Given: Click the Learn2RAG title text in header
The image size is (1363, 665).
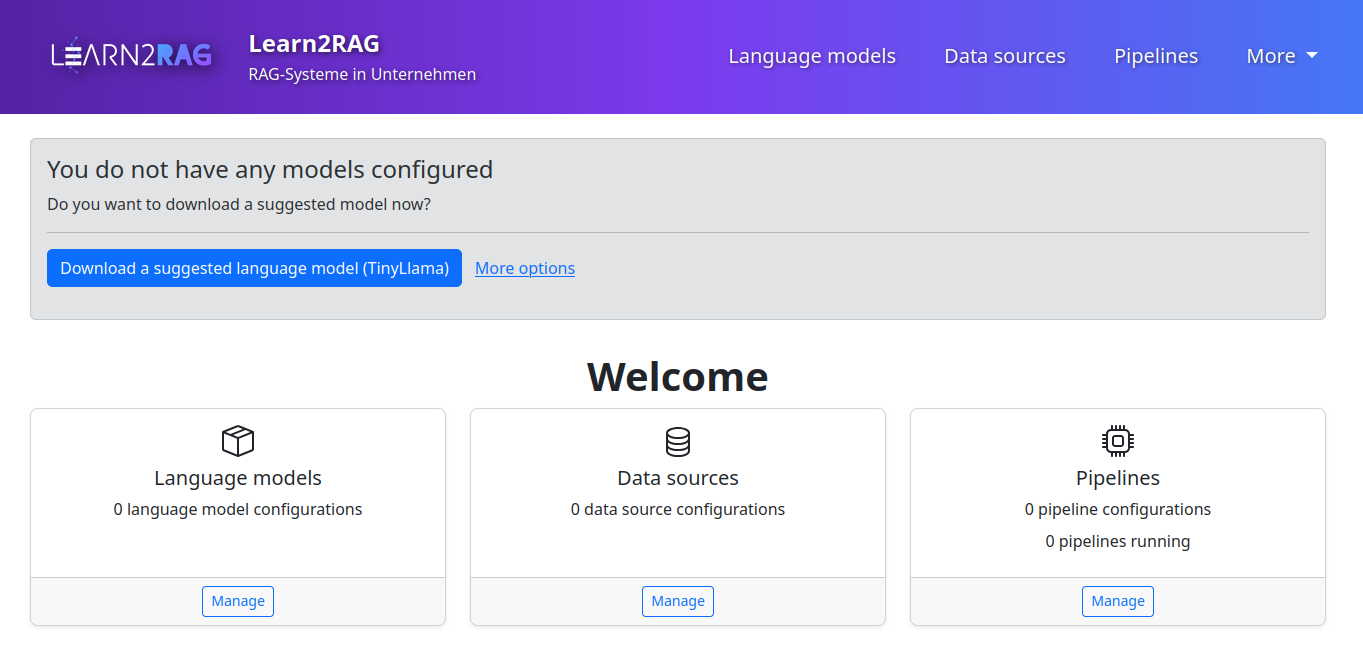Looking at the screenshot, I should pos(313,43).
